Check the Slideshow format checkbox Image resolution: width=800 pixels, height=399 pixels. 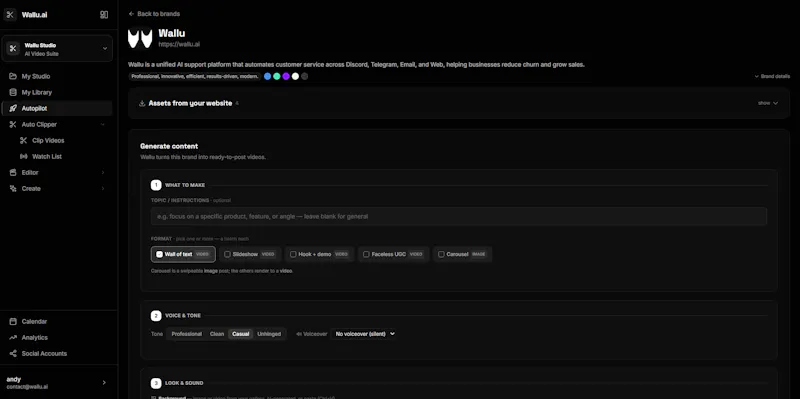click(x=228, y=254)
